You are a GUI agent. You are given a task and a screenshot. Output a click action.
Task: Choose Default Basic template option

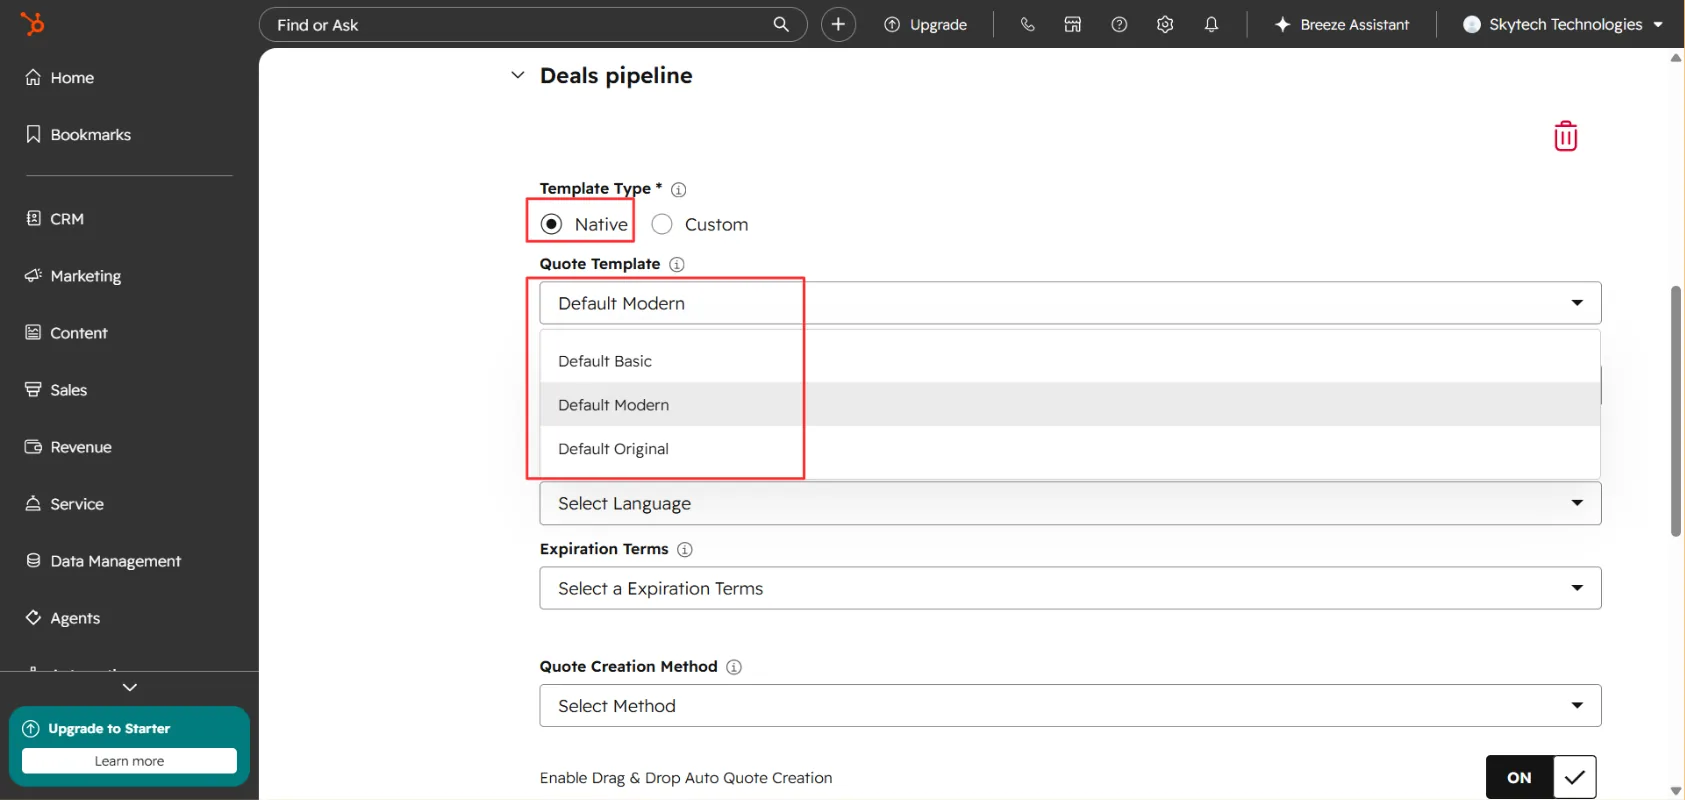(x=1070, y=361)
